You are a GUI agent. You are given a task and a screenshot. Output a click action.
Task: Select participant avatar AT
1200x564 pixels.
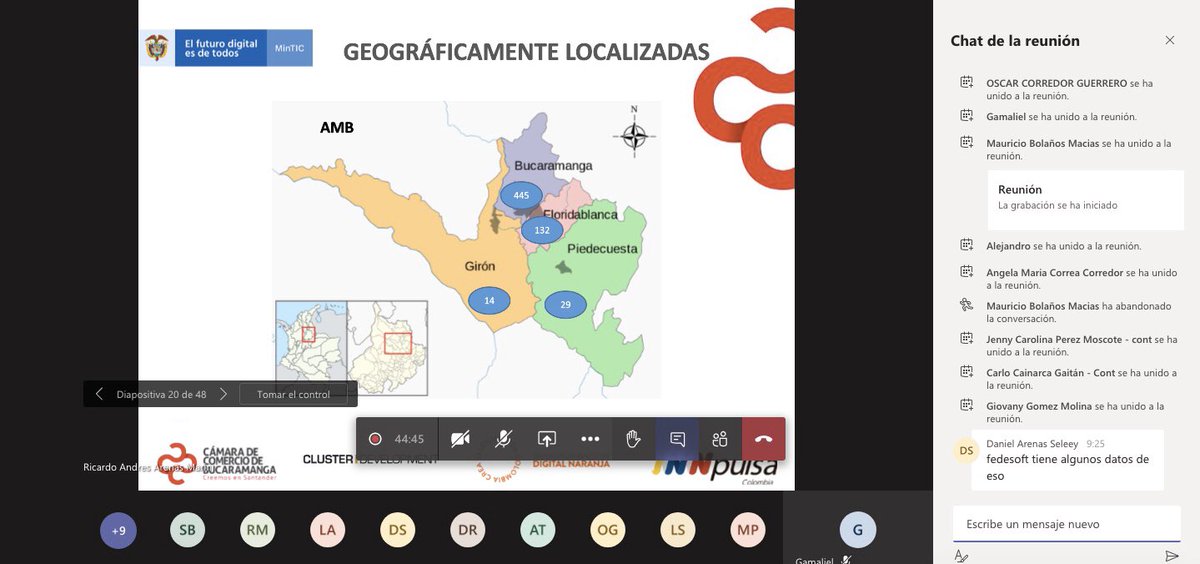[x=537, y=530]
